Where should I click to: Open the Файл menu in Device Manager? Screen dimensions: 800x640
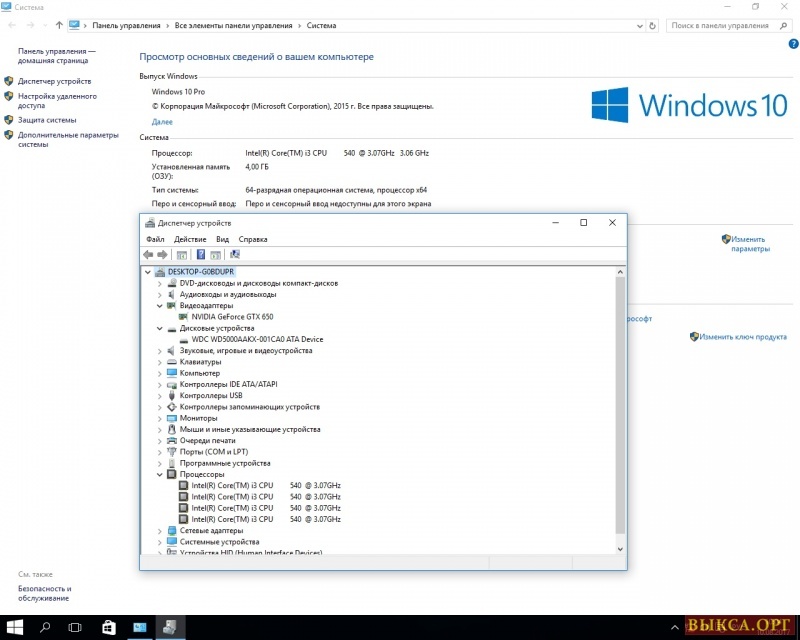[155, 240]
